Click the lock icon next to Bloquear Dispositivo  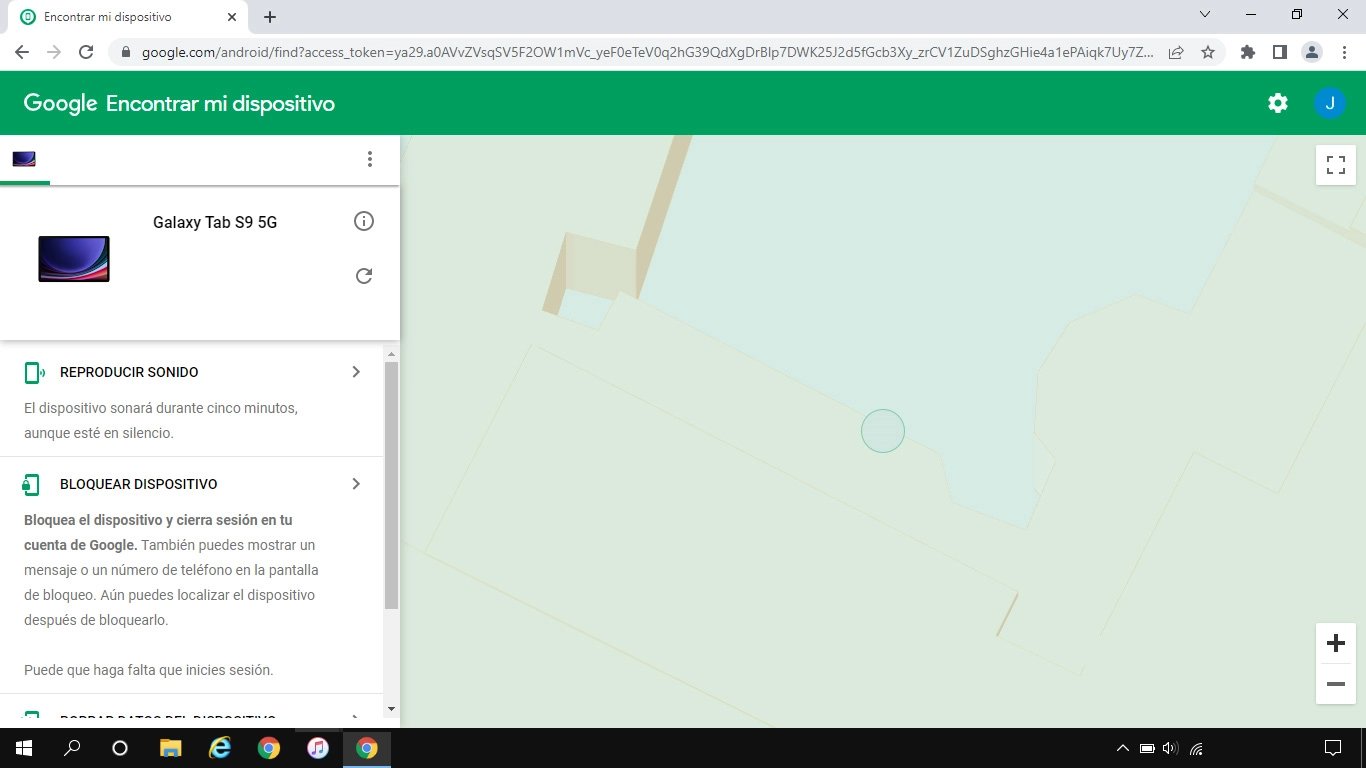pyautogui.click(x=31, y=483)
